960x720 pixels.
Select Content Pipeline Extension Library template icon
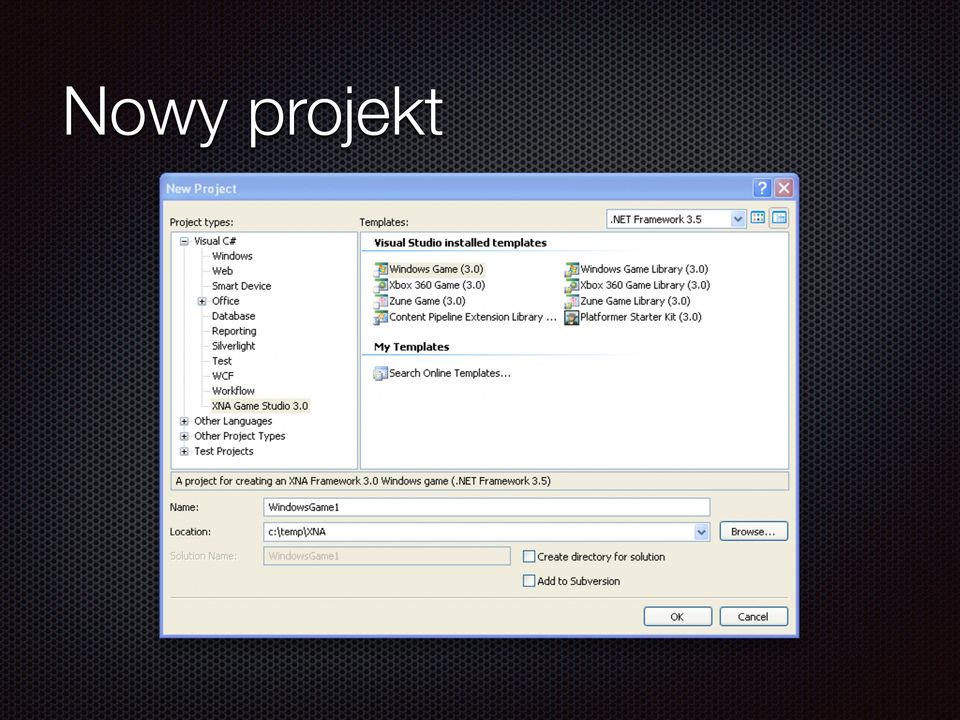(x=380, y=317)
